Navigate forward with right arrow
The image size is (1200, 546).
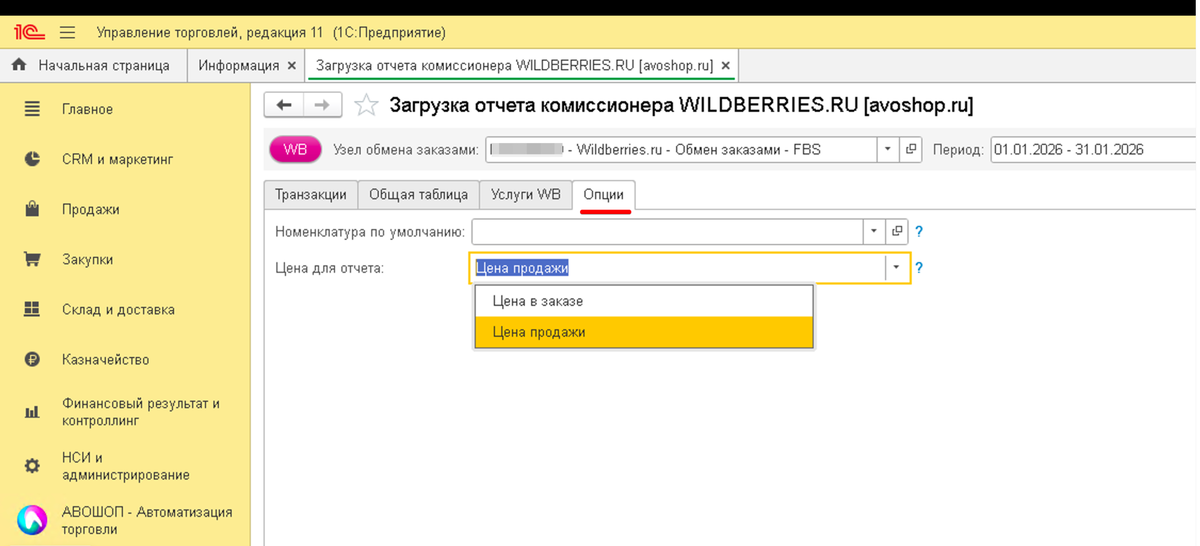click(x=322, y=105)
